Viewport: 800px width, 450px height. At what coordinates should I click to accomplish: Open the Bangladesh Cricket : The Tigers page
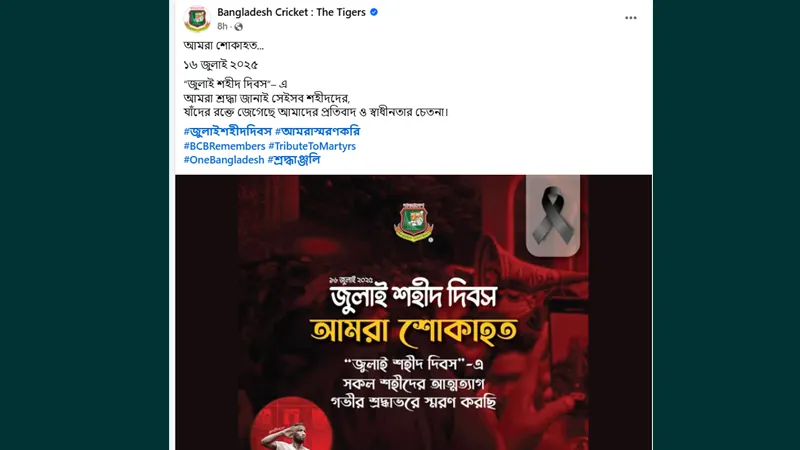coord(291,12)
